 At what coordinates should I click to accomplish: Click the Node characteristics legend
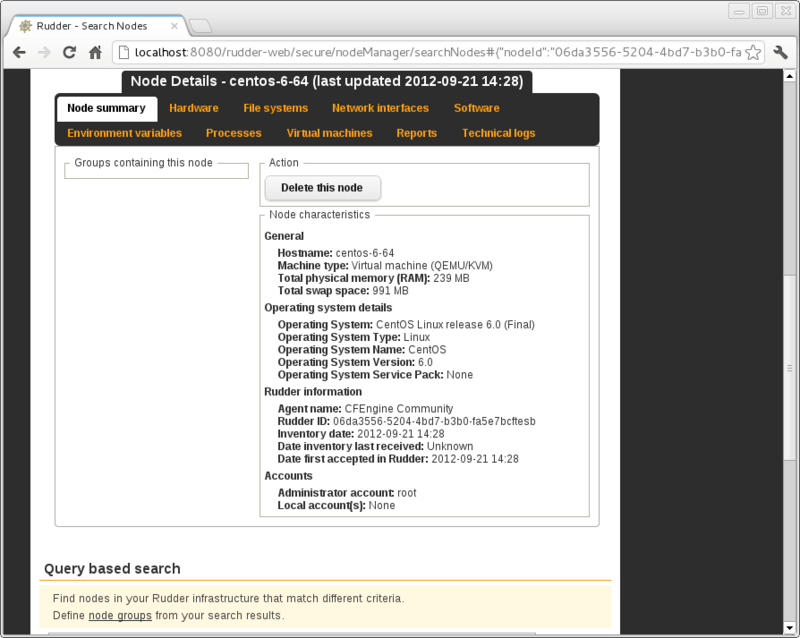319,215
